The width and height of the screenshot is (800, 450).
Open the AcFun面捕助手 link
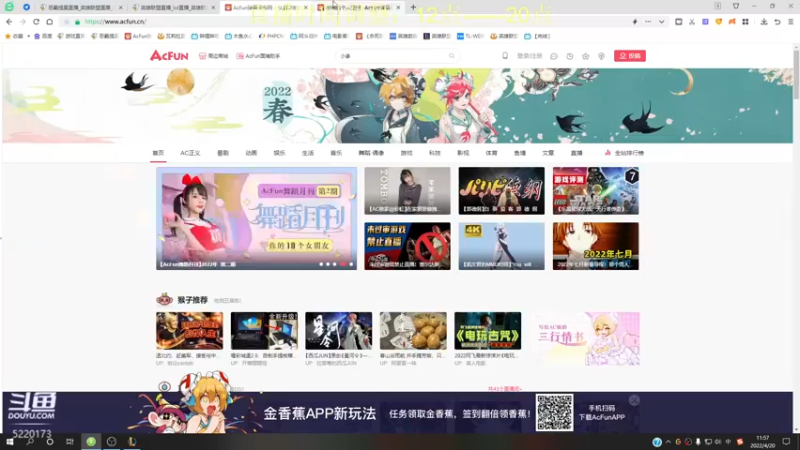pos(258,56)
